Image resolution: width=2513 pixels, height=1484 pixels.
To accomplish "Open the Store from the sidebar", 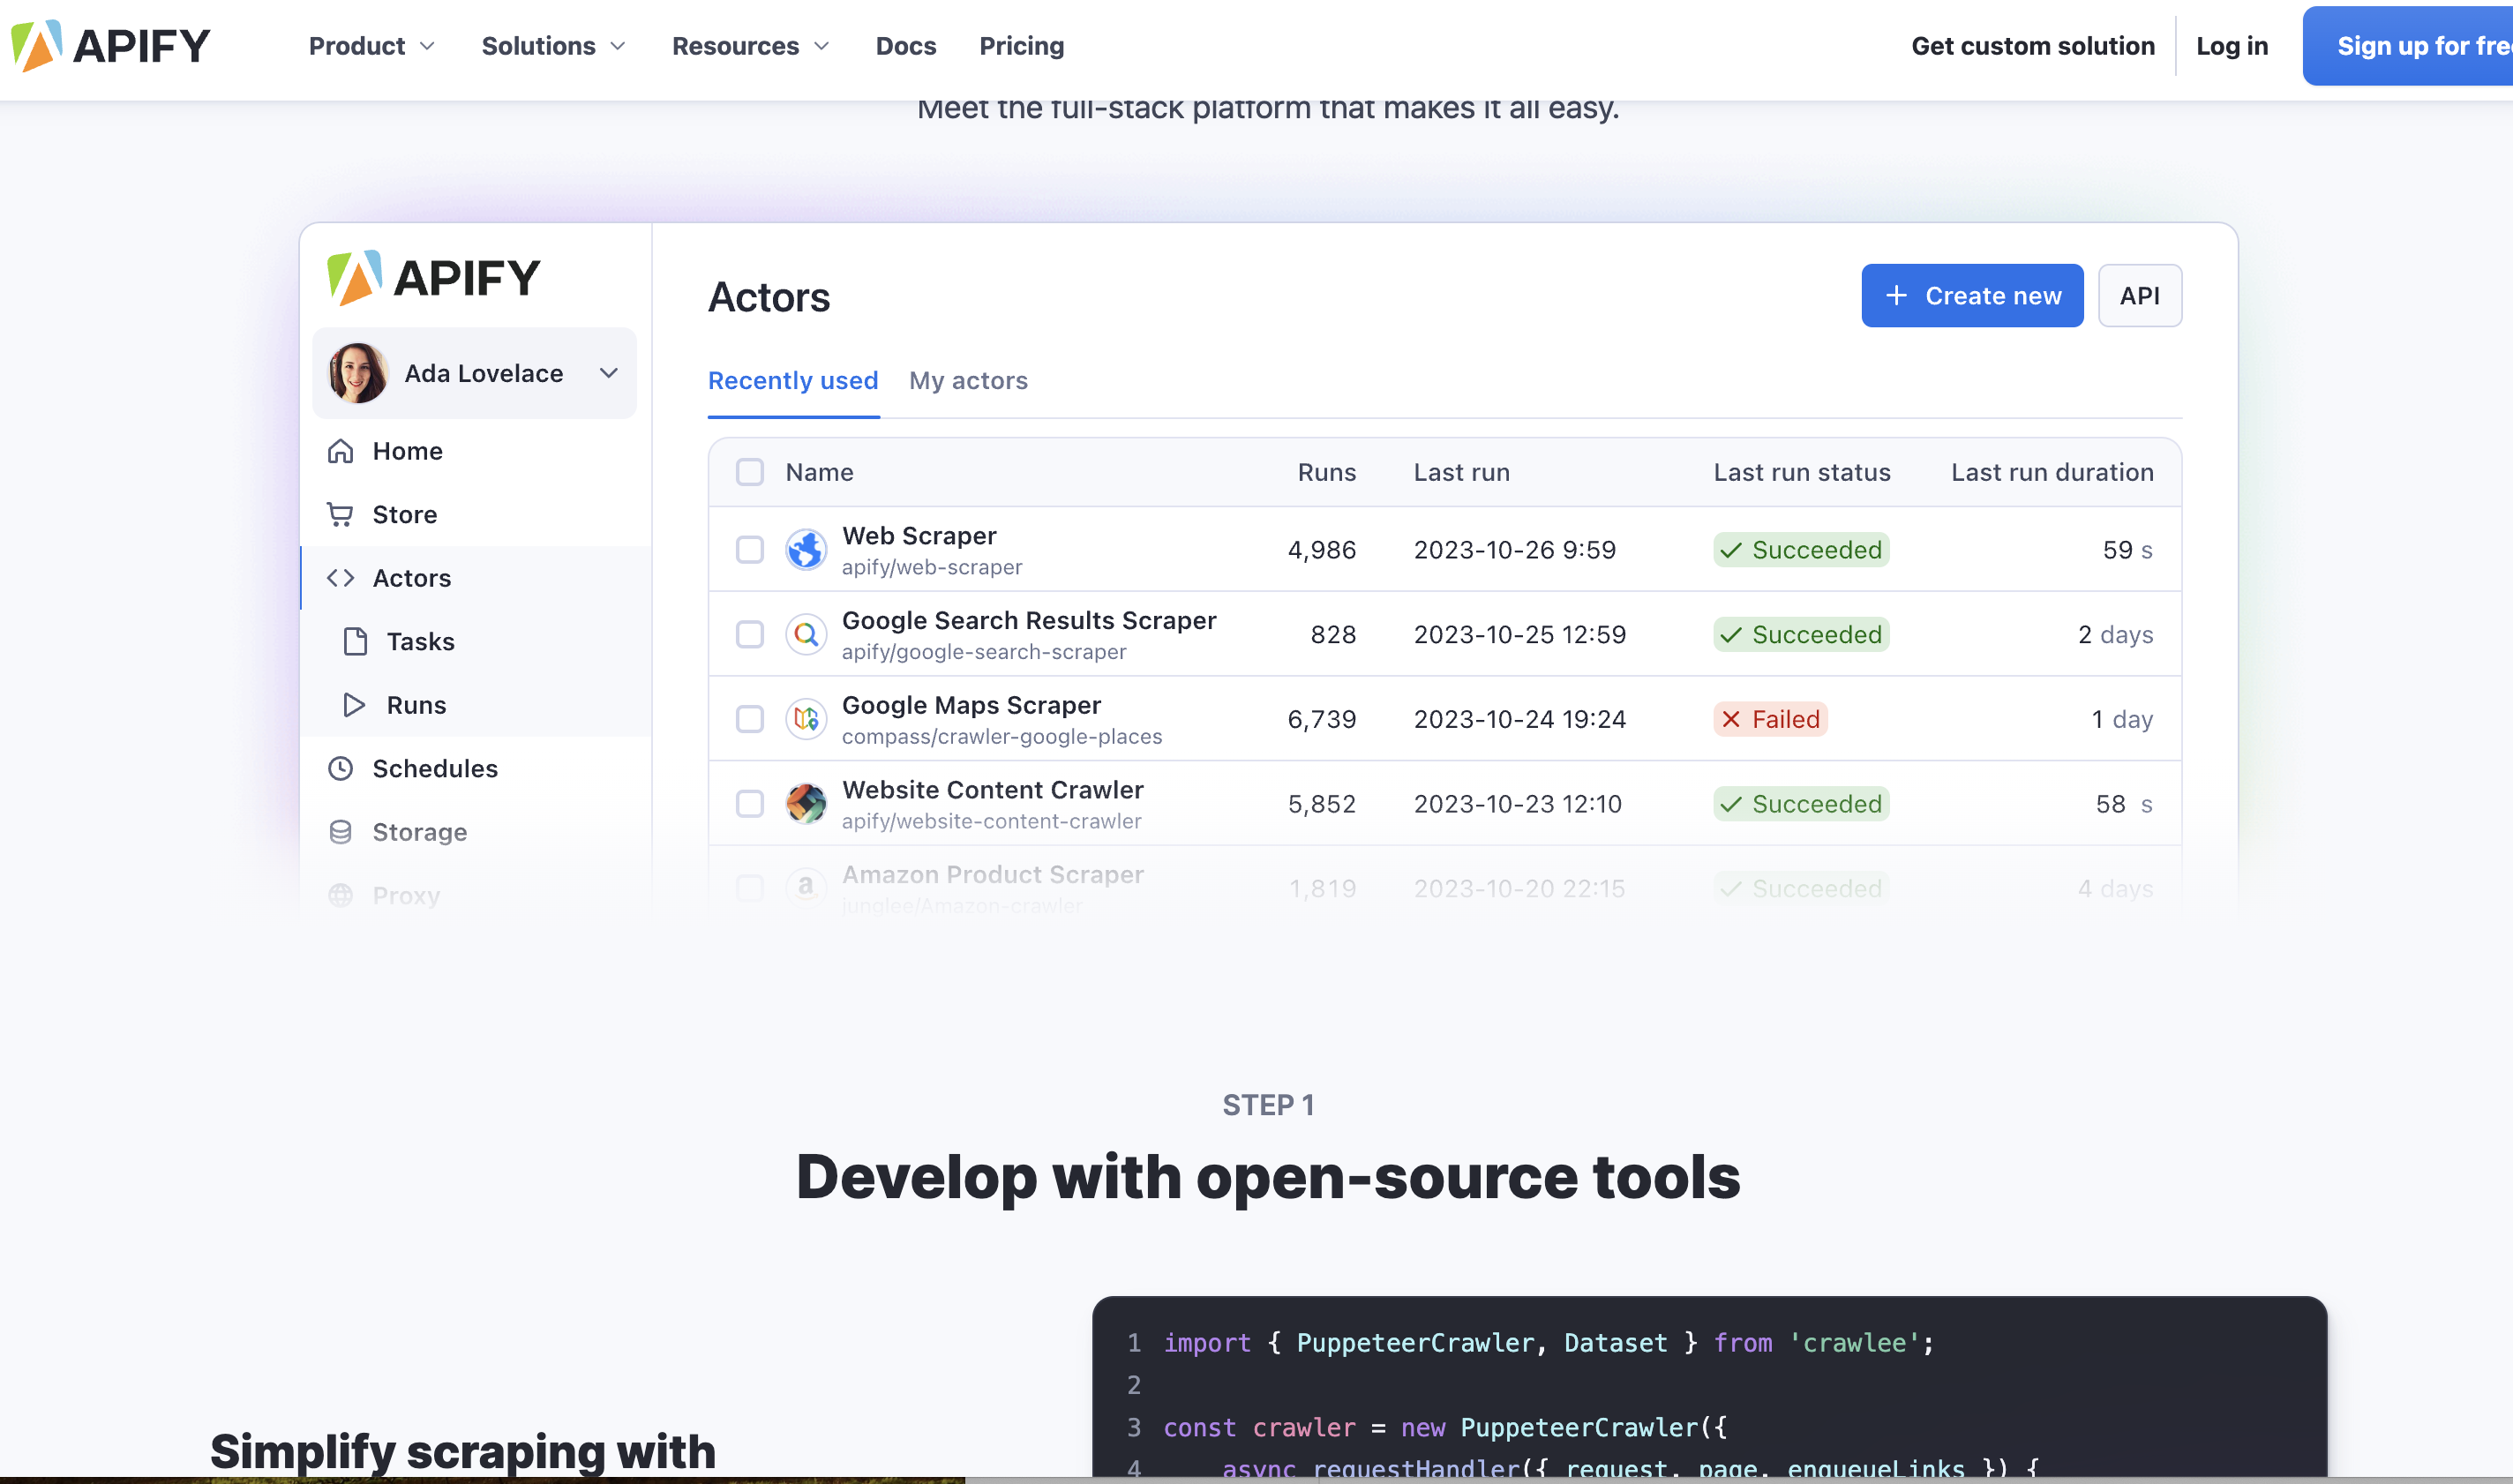I will [x=404, y=514].
